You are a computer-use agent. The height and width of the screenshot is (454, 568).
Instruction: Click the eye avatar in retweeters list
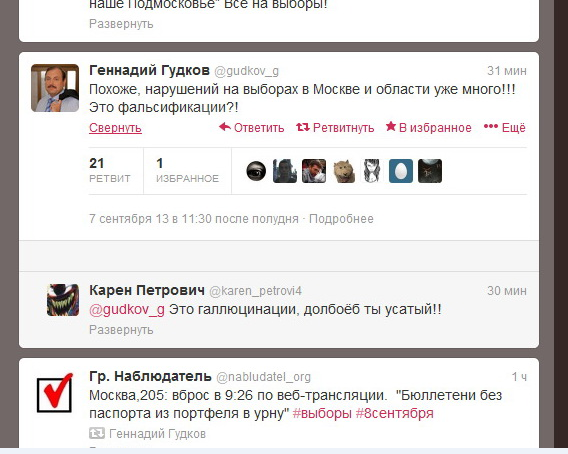click(x=256, y=171)
